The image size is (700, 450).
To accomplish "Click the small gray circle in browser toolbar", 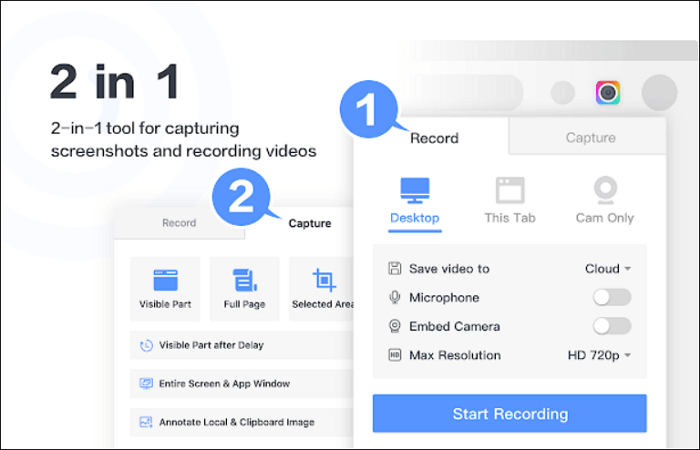I will [563, 93].
